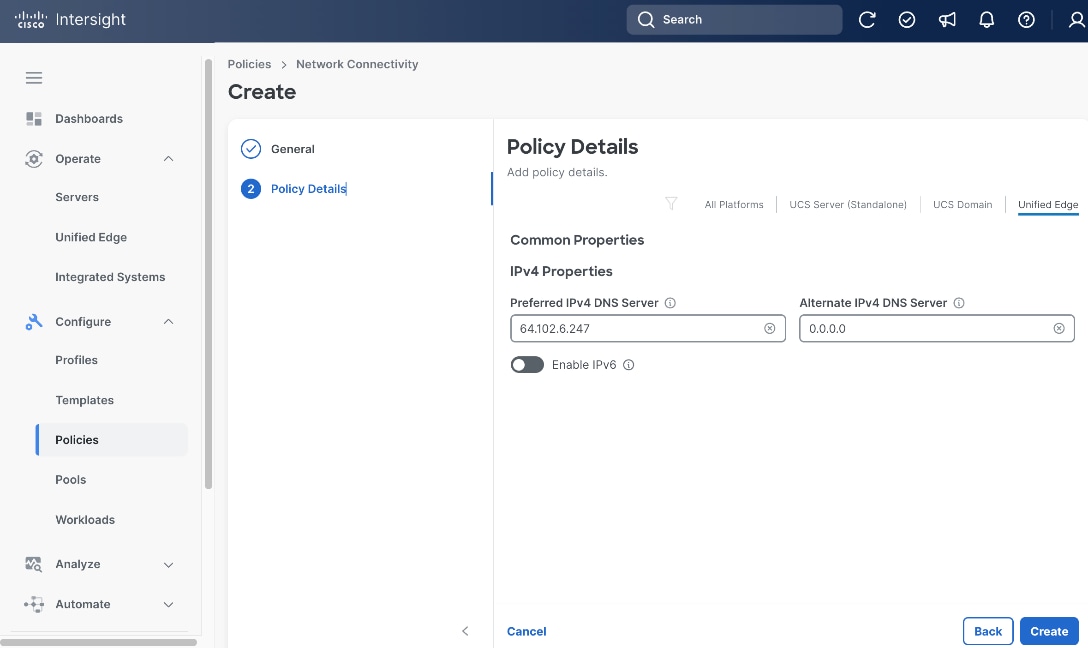Click the Dashboards icon
Viewport: 1088px width, 648px height.
(33, 119)
